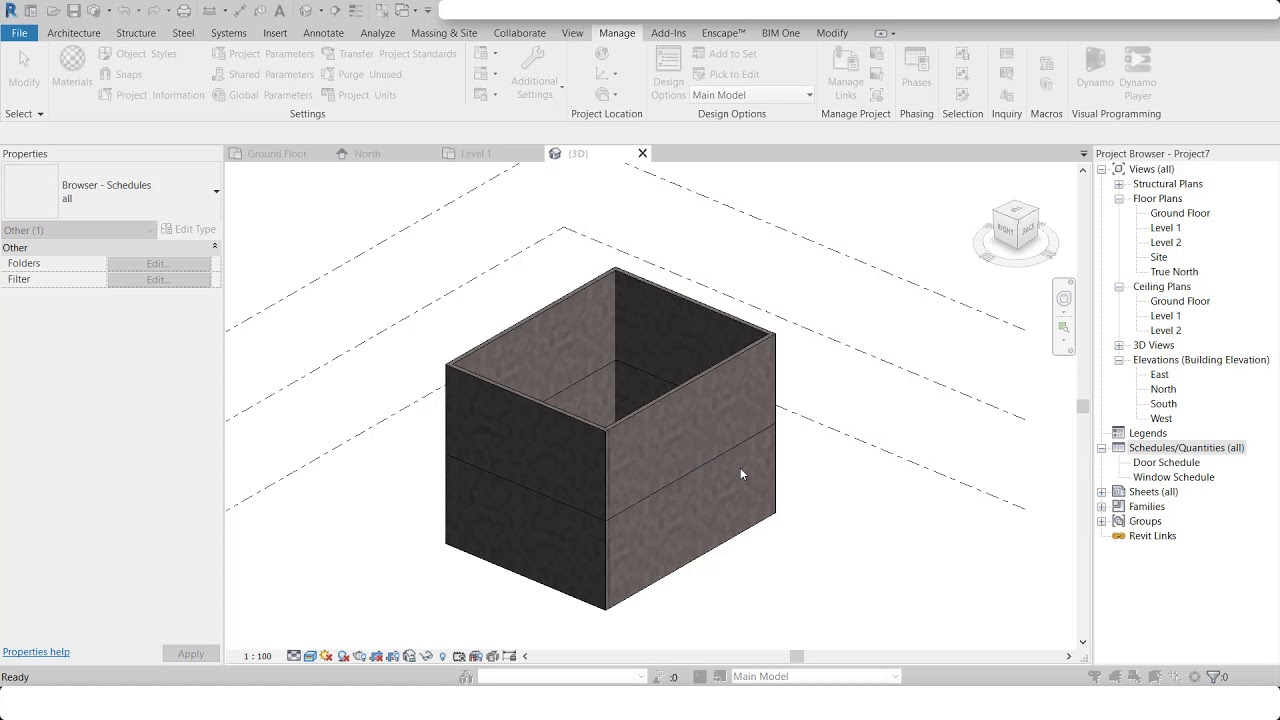Click Transfer Project Standards
The image size is (1280, 720).
389,54
